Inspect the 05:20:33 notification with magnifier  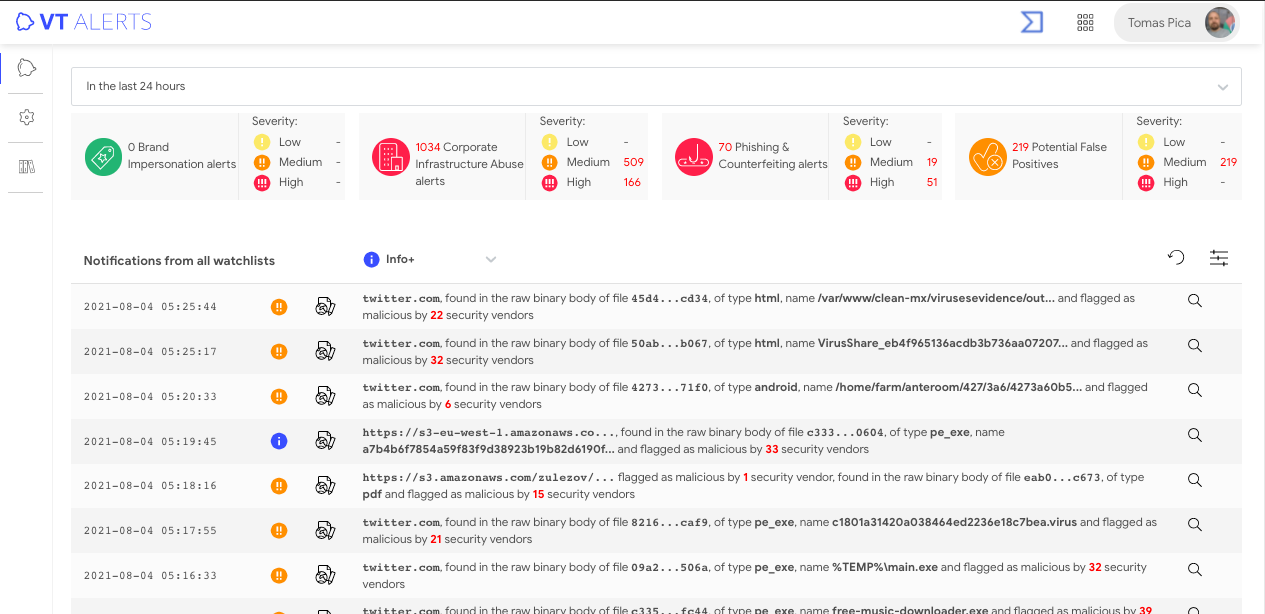tap(1194, 390)
